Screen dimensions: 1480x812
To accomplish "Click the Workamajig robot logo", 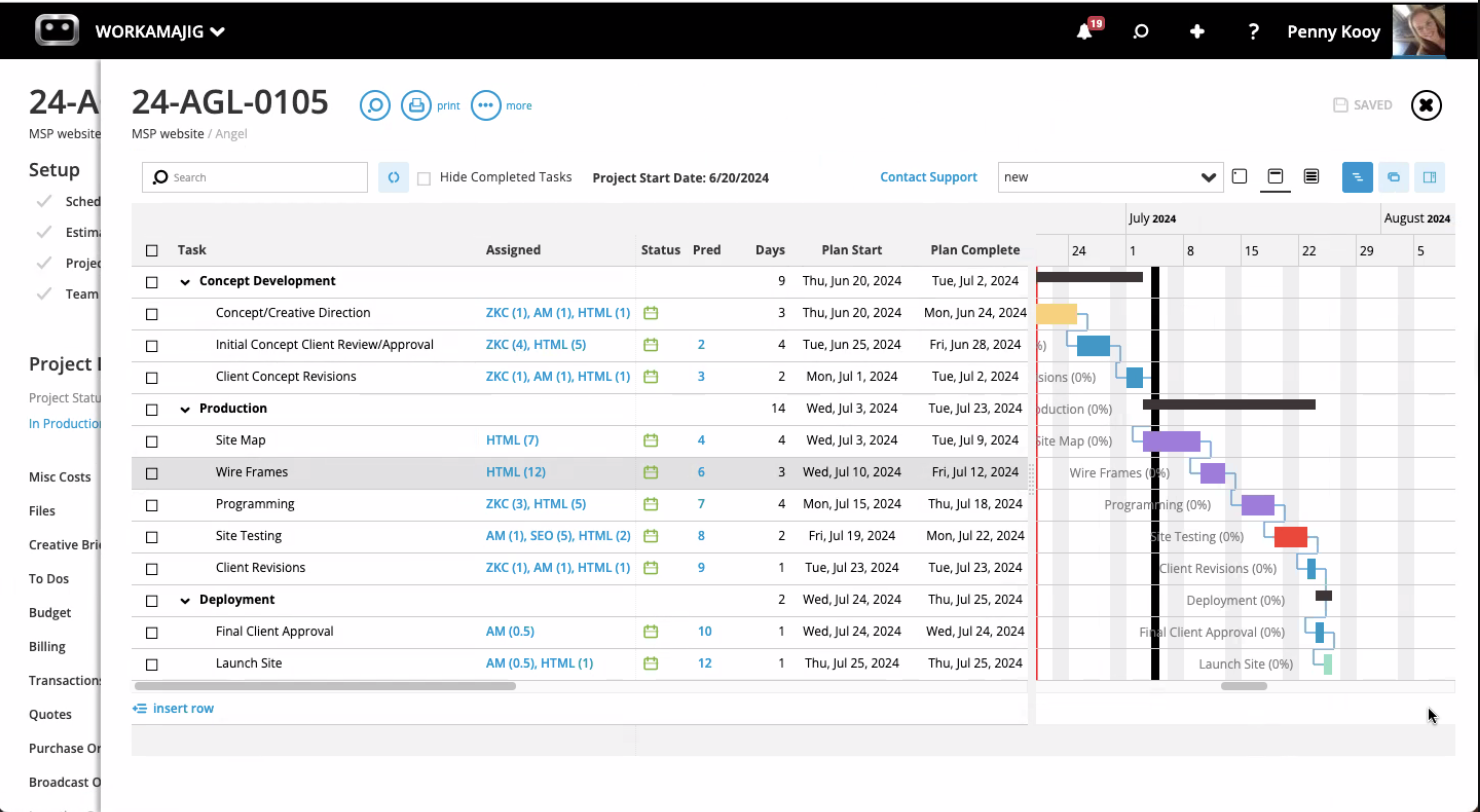I will pos(57,31).
